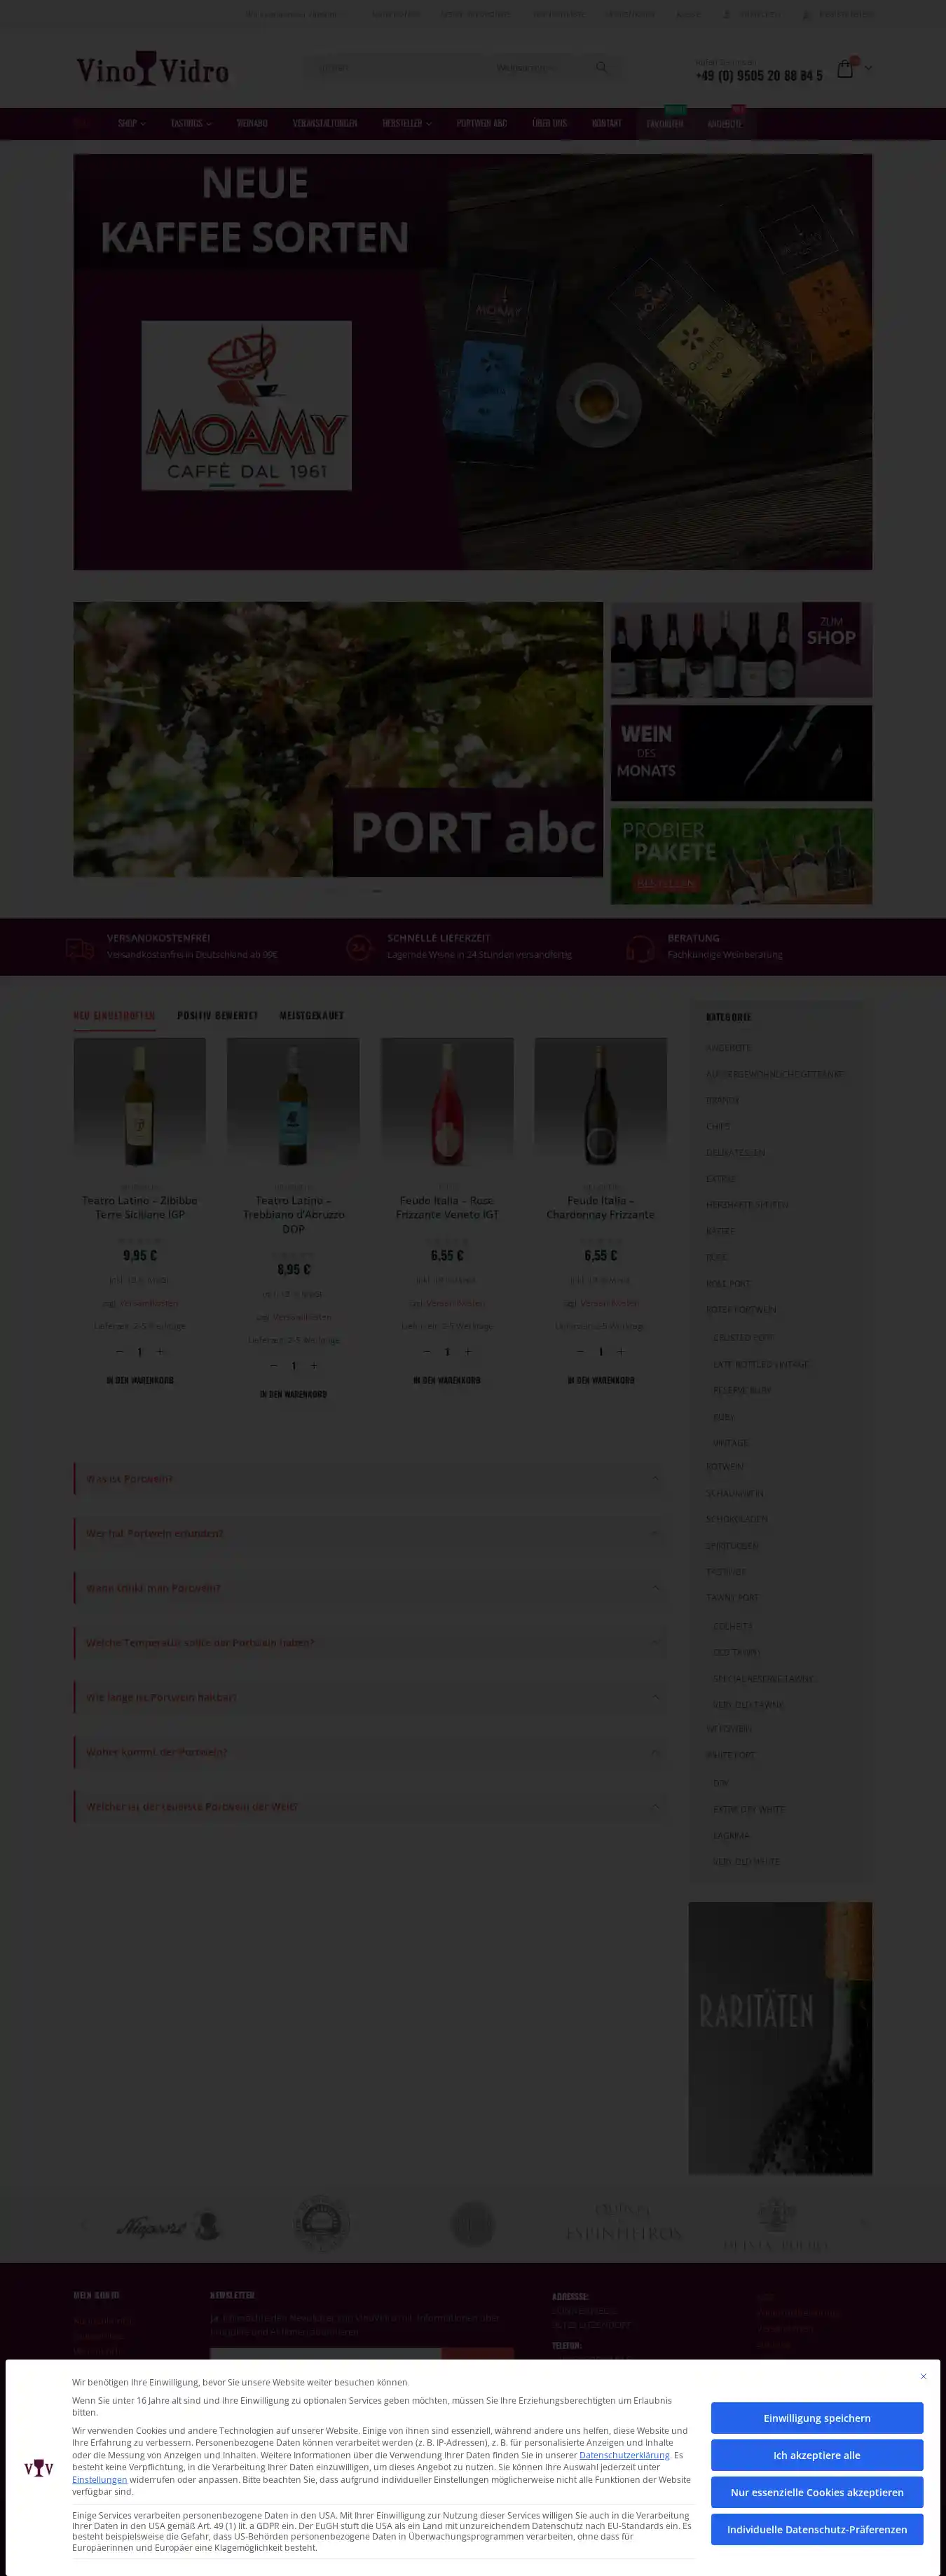Decrease quantity of Feudo Italia Chardonnay Frizzante

pos(580,1352)
